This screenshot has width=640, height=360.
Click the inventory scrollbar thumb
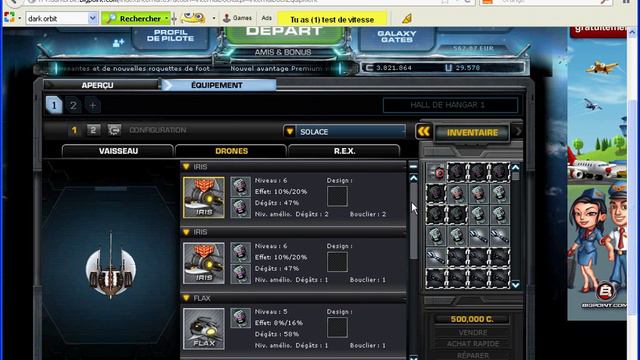tap(516, 176)
